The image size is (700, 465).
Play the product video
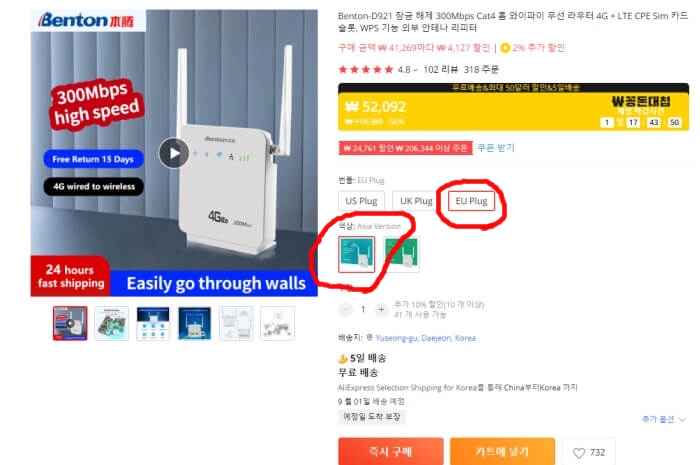[174, 153]
